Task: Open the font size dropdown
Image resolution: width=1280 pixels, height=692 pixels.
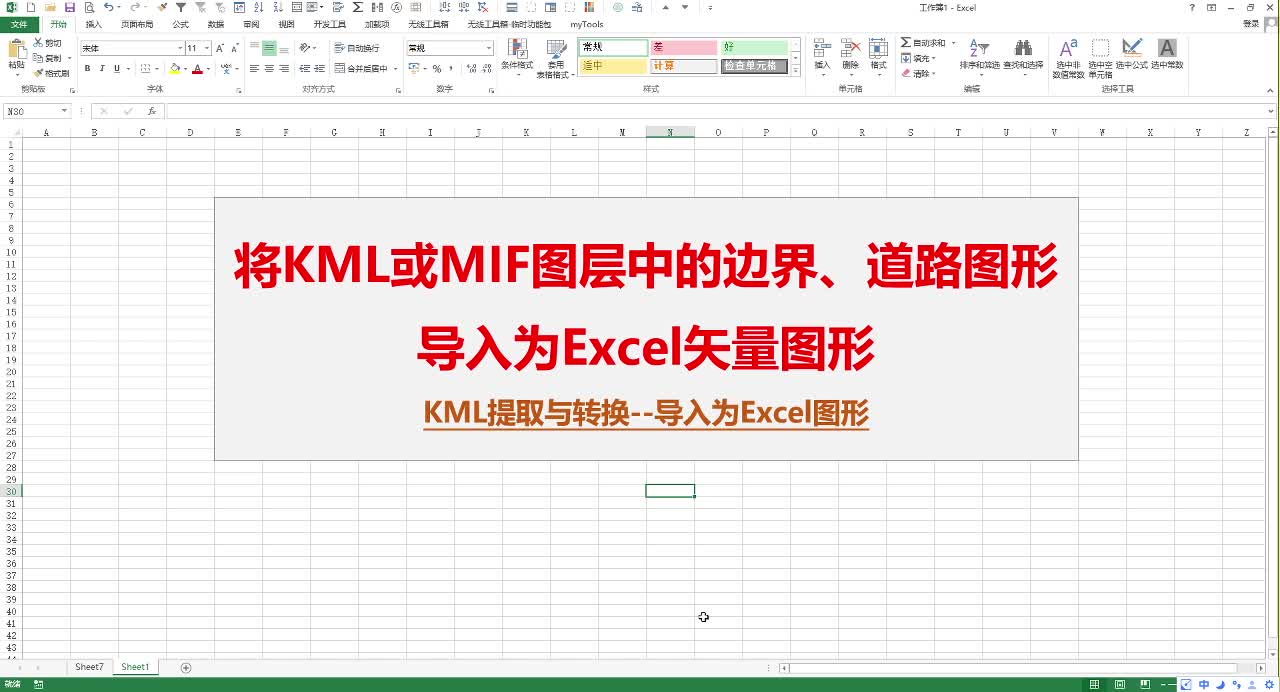Action: point(206,47)
